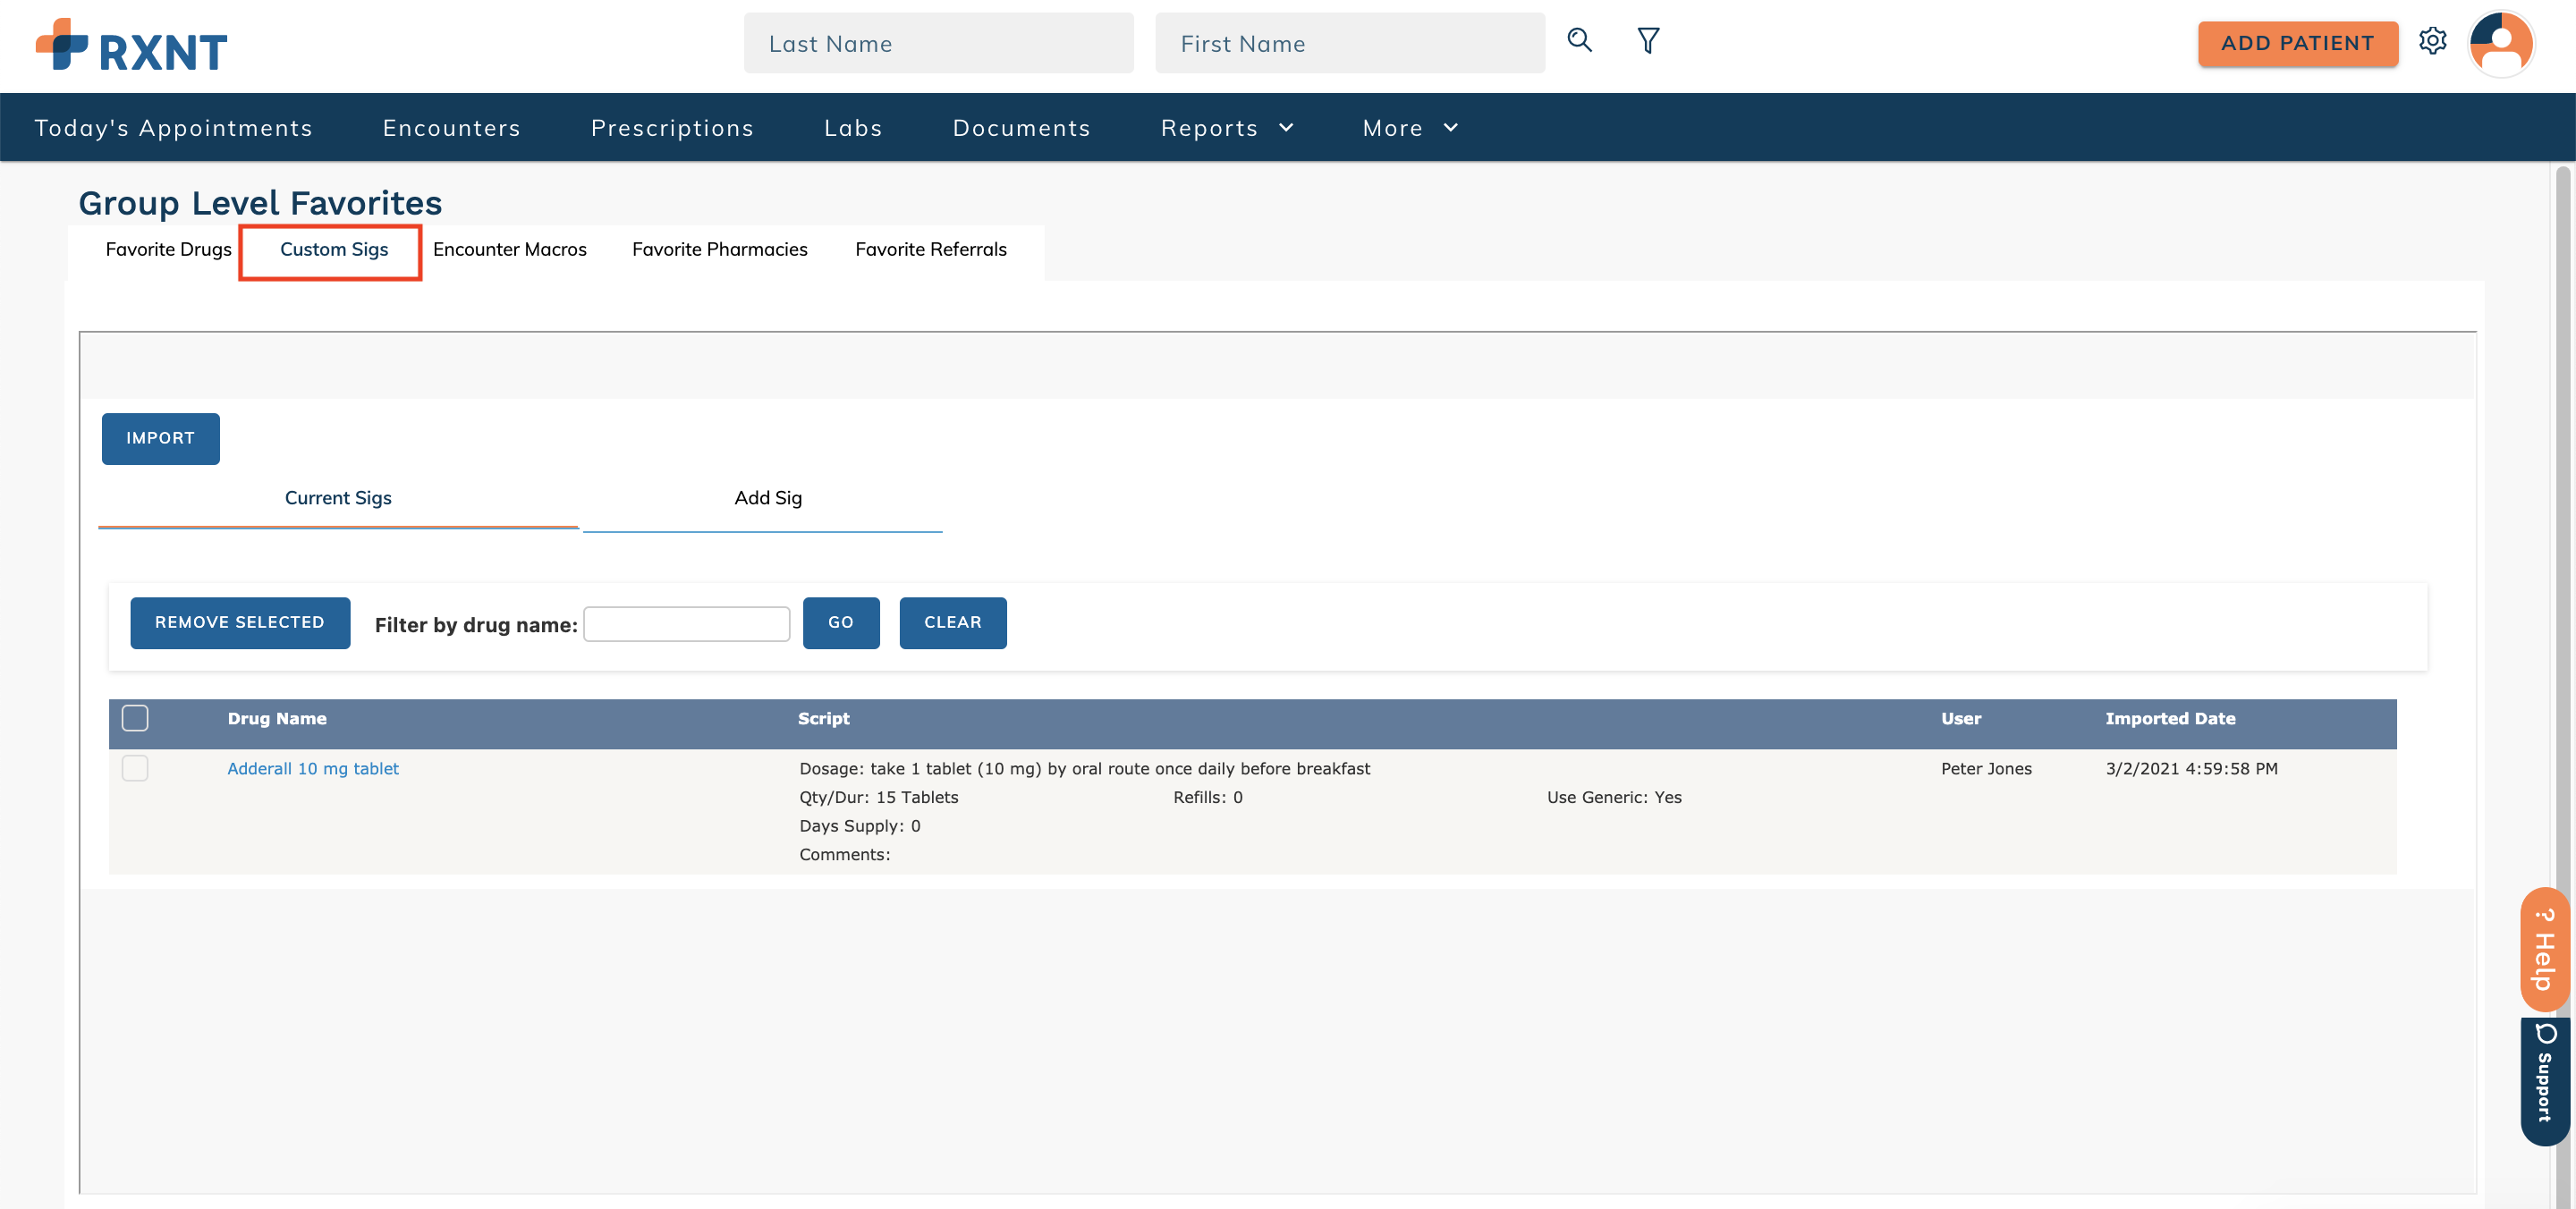Open the user profile avatar
The width and height of the screenshot is (2576, 1209).
click(2500, 43)
